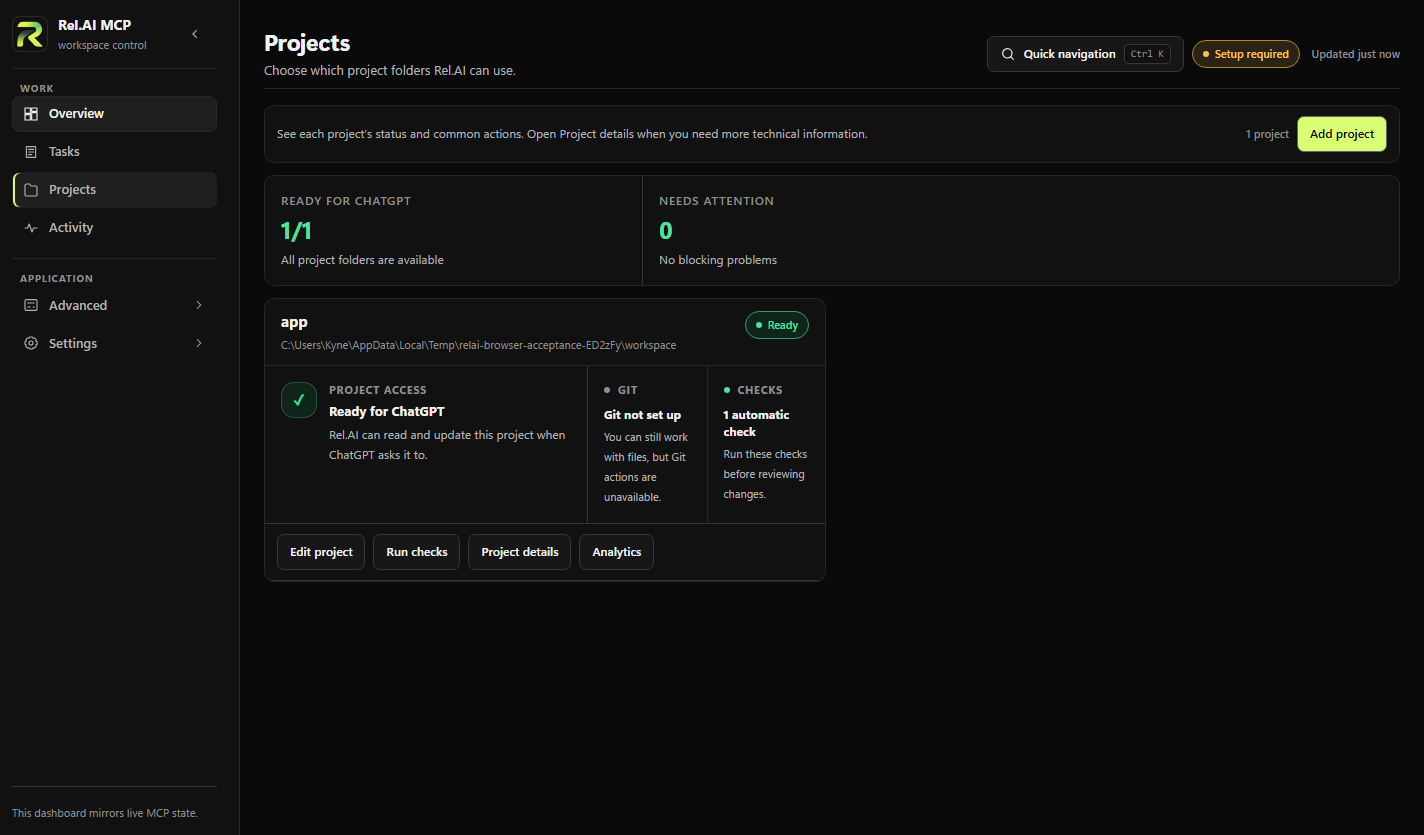Screen dimensions: 1424x835
Task: Click the "Git not set up" text
Action: pyautogui.click(x=642, y=415)
